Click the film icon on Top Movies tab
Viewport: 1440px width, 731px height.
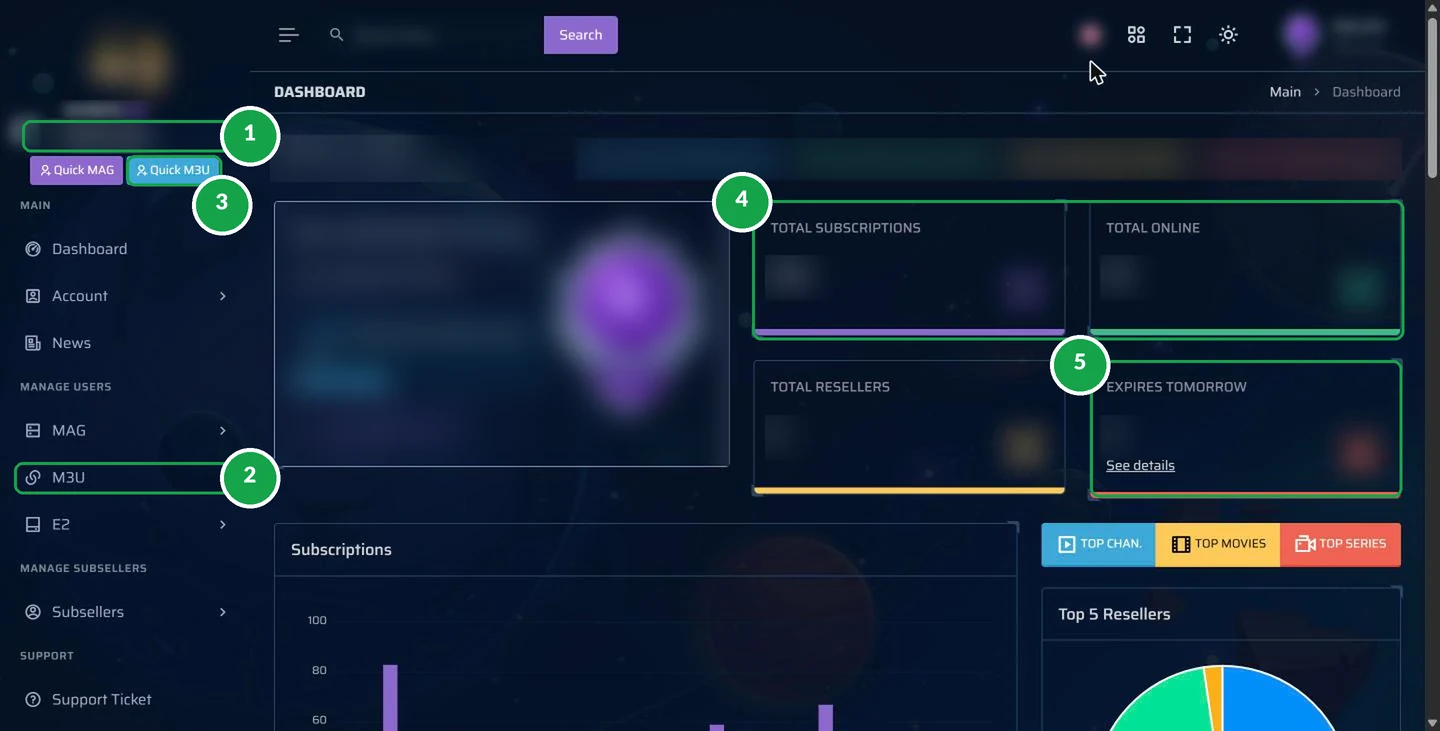coord(1181,544)
